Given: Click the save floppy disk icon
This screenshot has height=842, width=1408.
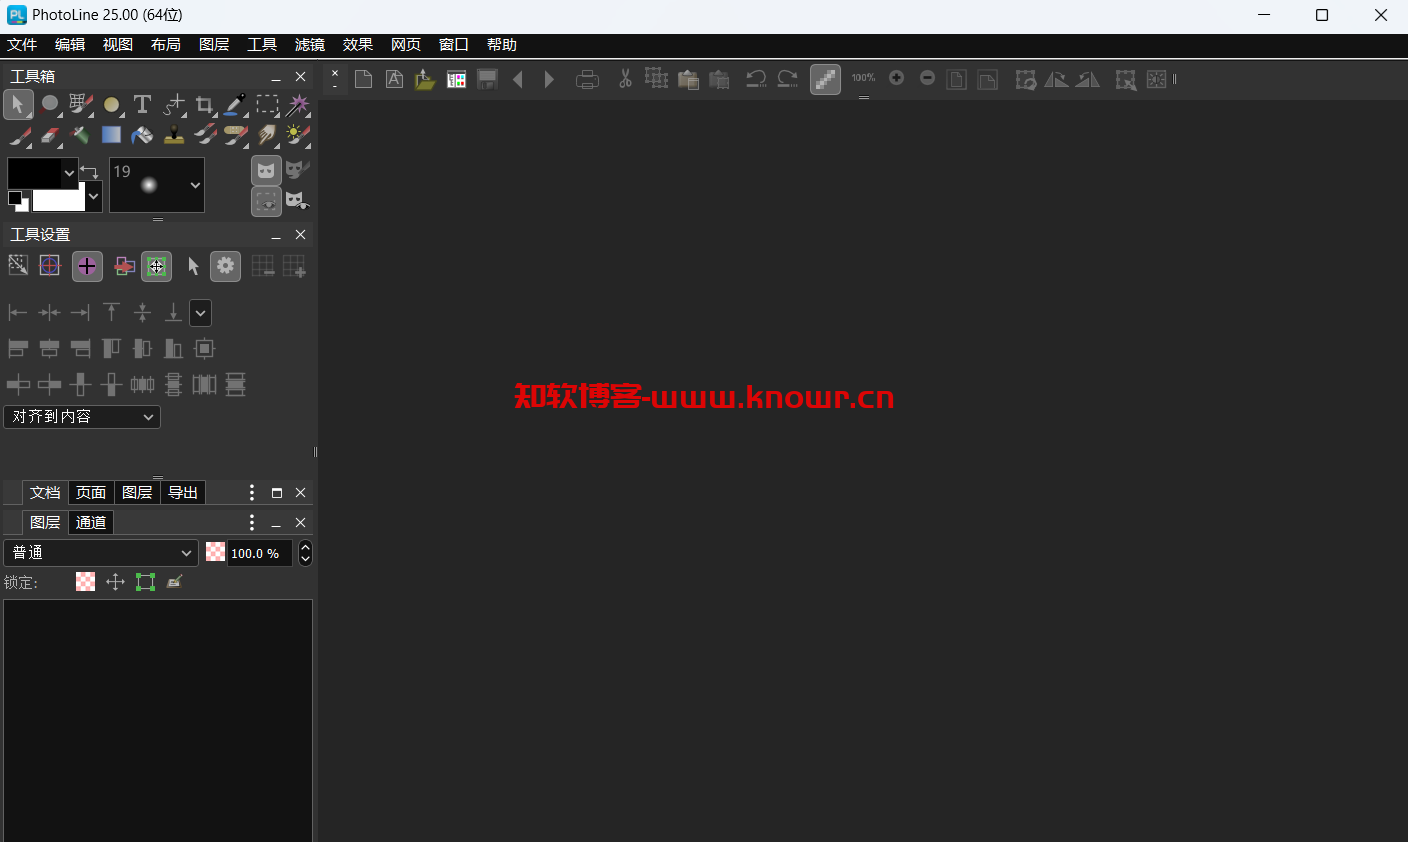Looking at the screenshot, I should [x=487, y=79].
